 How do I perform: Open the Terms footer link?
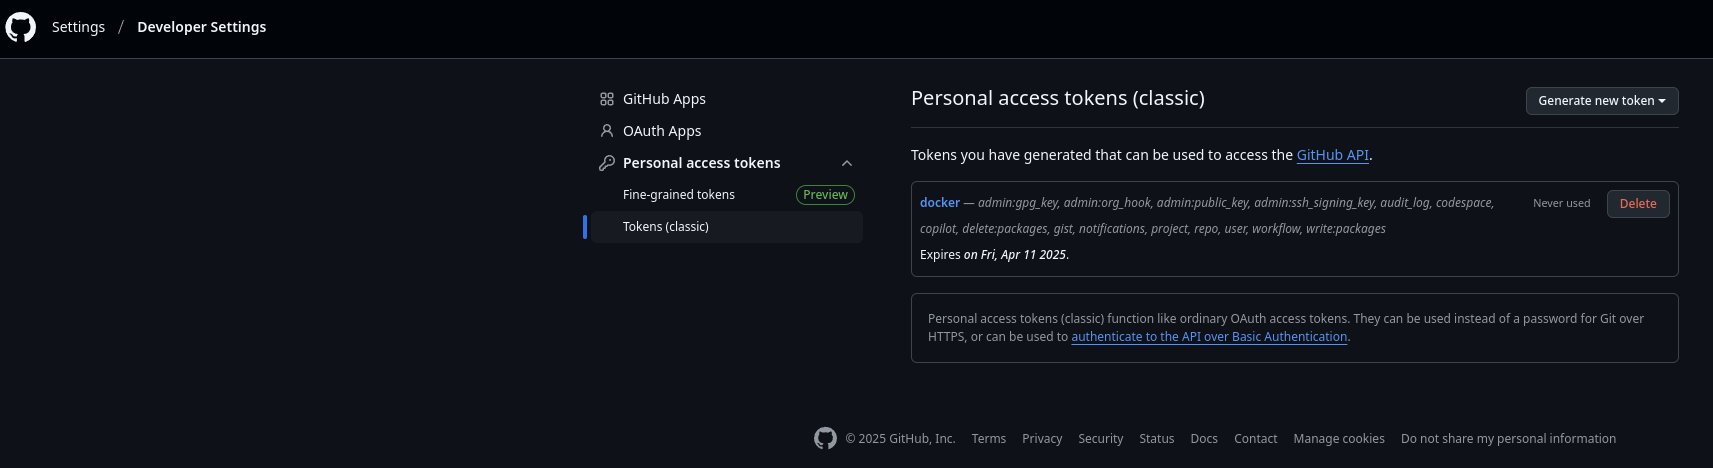pos(989,439)
